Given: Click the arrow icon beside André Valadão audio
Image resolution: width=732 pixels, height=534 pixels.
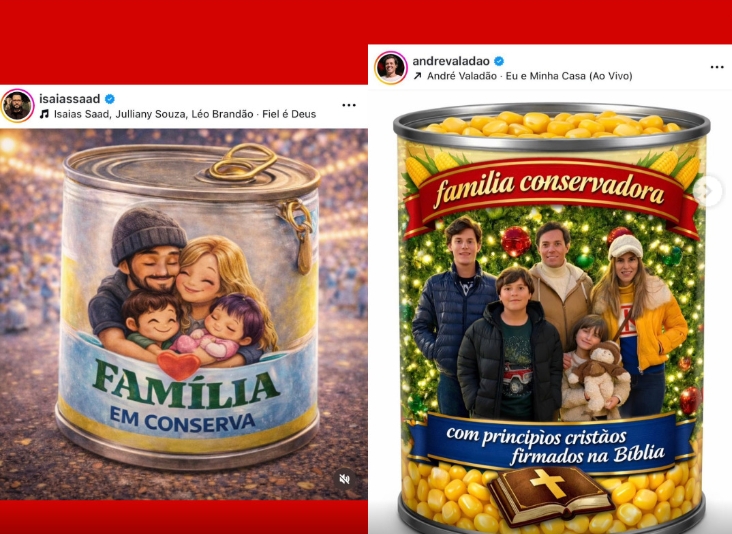Looking at the screenshot, I should click(417, 76).
